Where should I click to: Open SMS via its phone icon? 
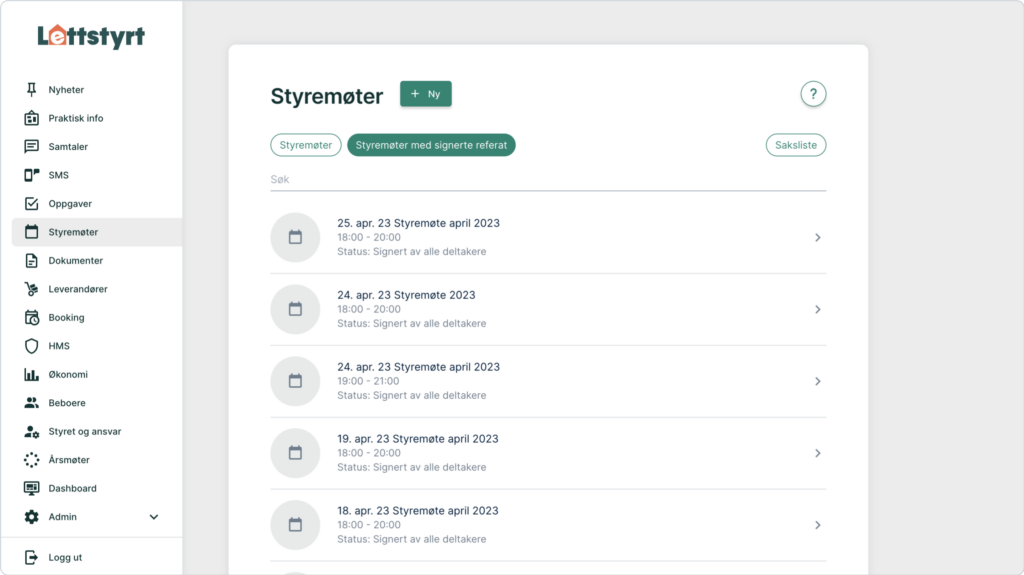coord(31,175)
